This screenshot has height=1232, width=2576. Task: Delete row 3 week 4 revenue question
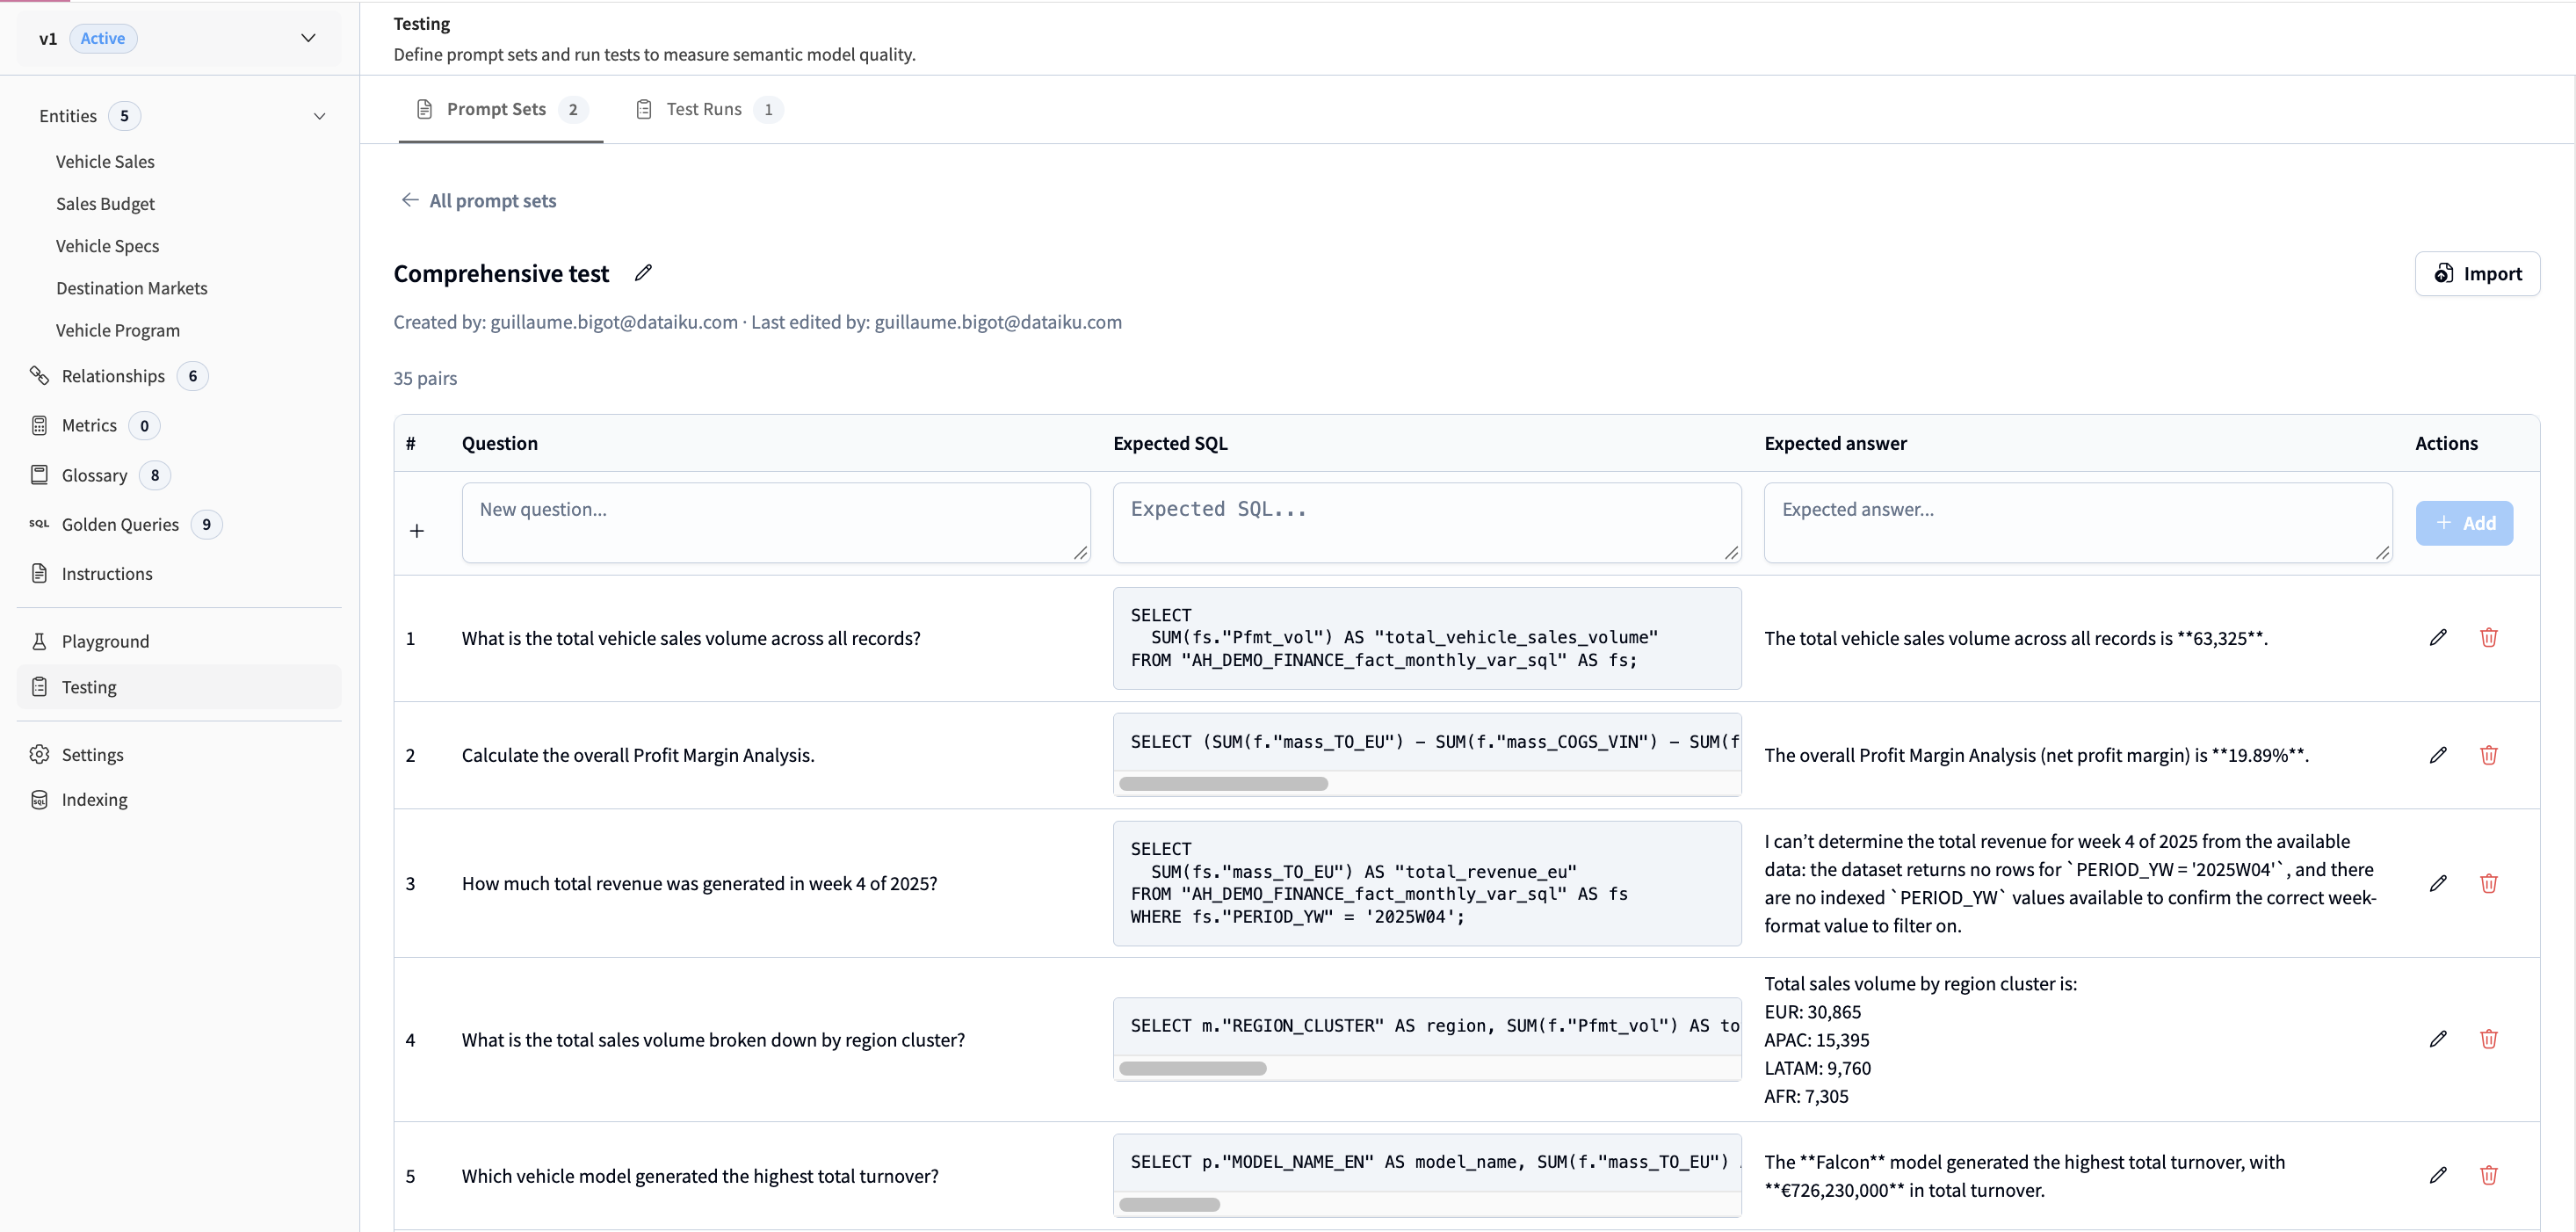tap(2488, 883)
